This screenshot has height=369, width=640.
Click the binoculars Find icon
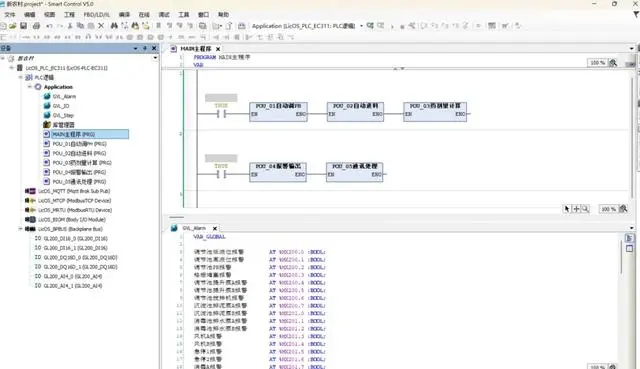point(114,26)
